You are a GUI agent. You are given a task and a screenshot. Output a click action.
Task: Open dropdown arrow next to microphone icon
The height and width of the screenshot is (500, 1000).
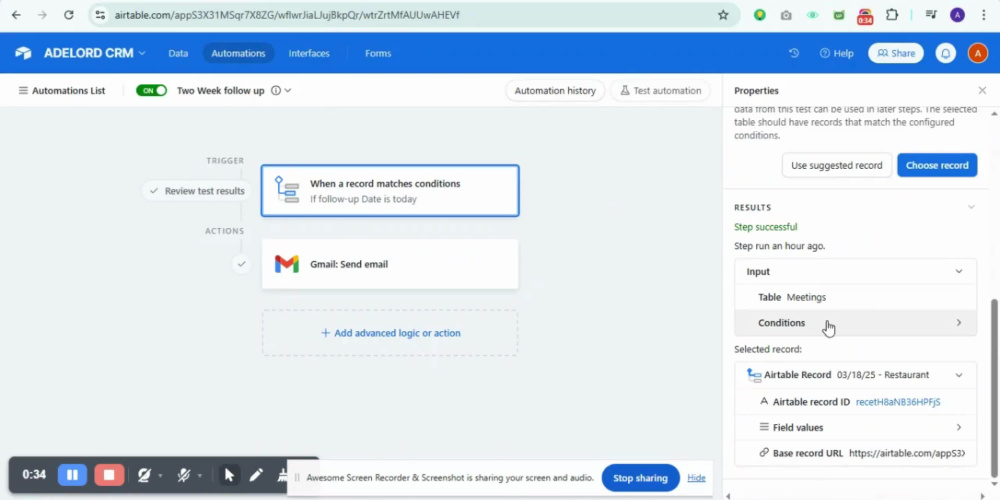pyautogui.click(x=200, y=476)
